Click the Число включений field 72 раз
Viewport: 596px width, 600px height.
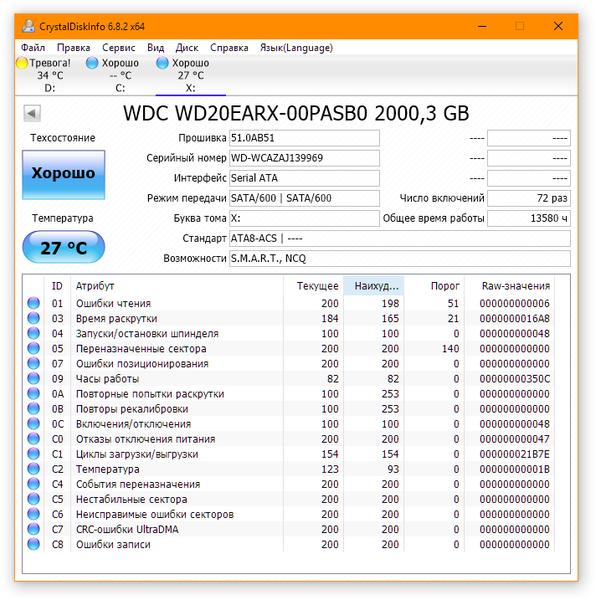[529, 198]
